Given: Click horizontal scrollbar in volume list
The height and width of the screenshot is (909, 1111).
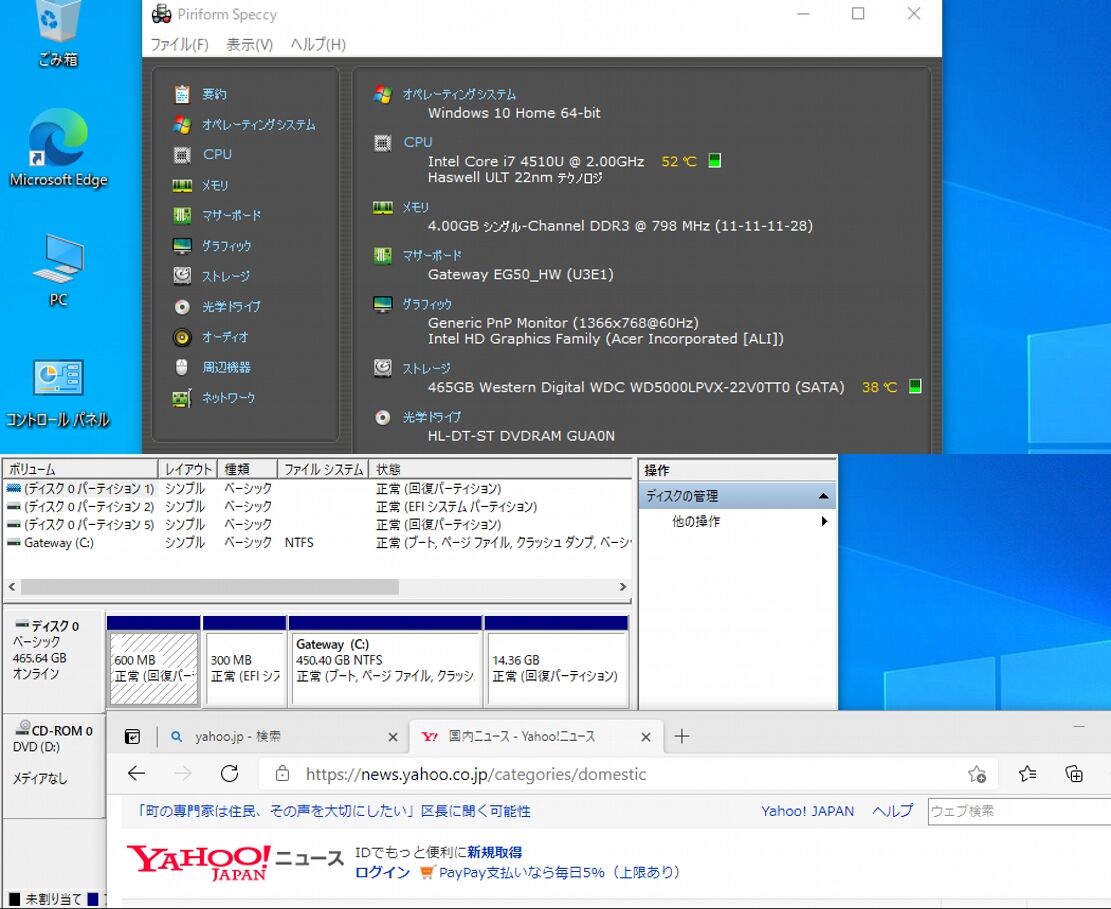Looking at the screenshot, I should [x=210, y=587].
